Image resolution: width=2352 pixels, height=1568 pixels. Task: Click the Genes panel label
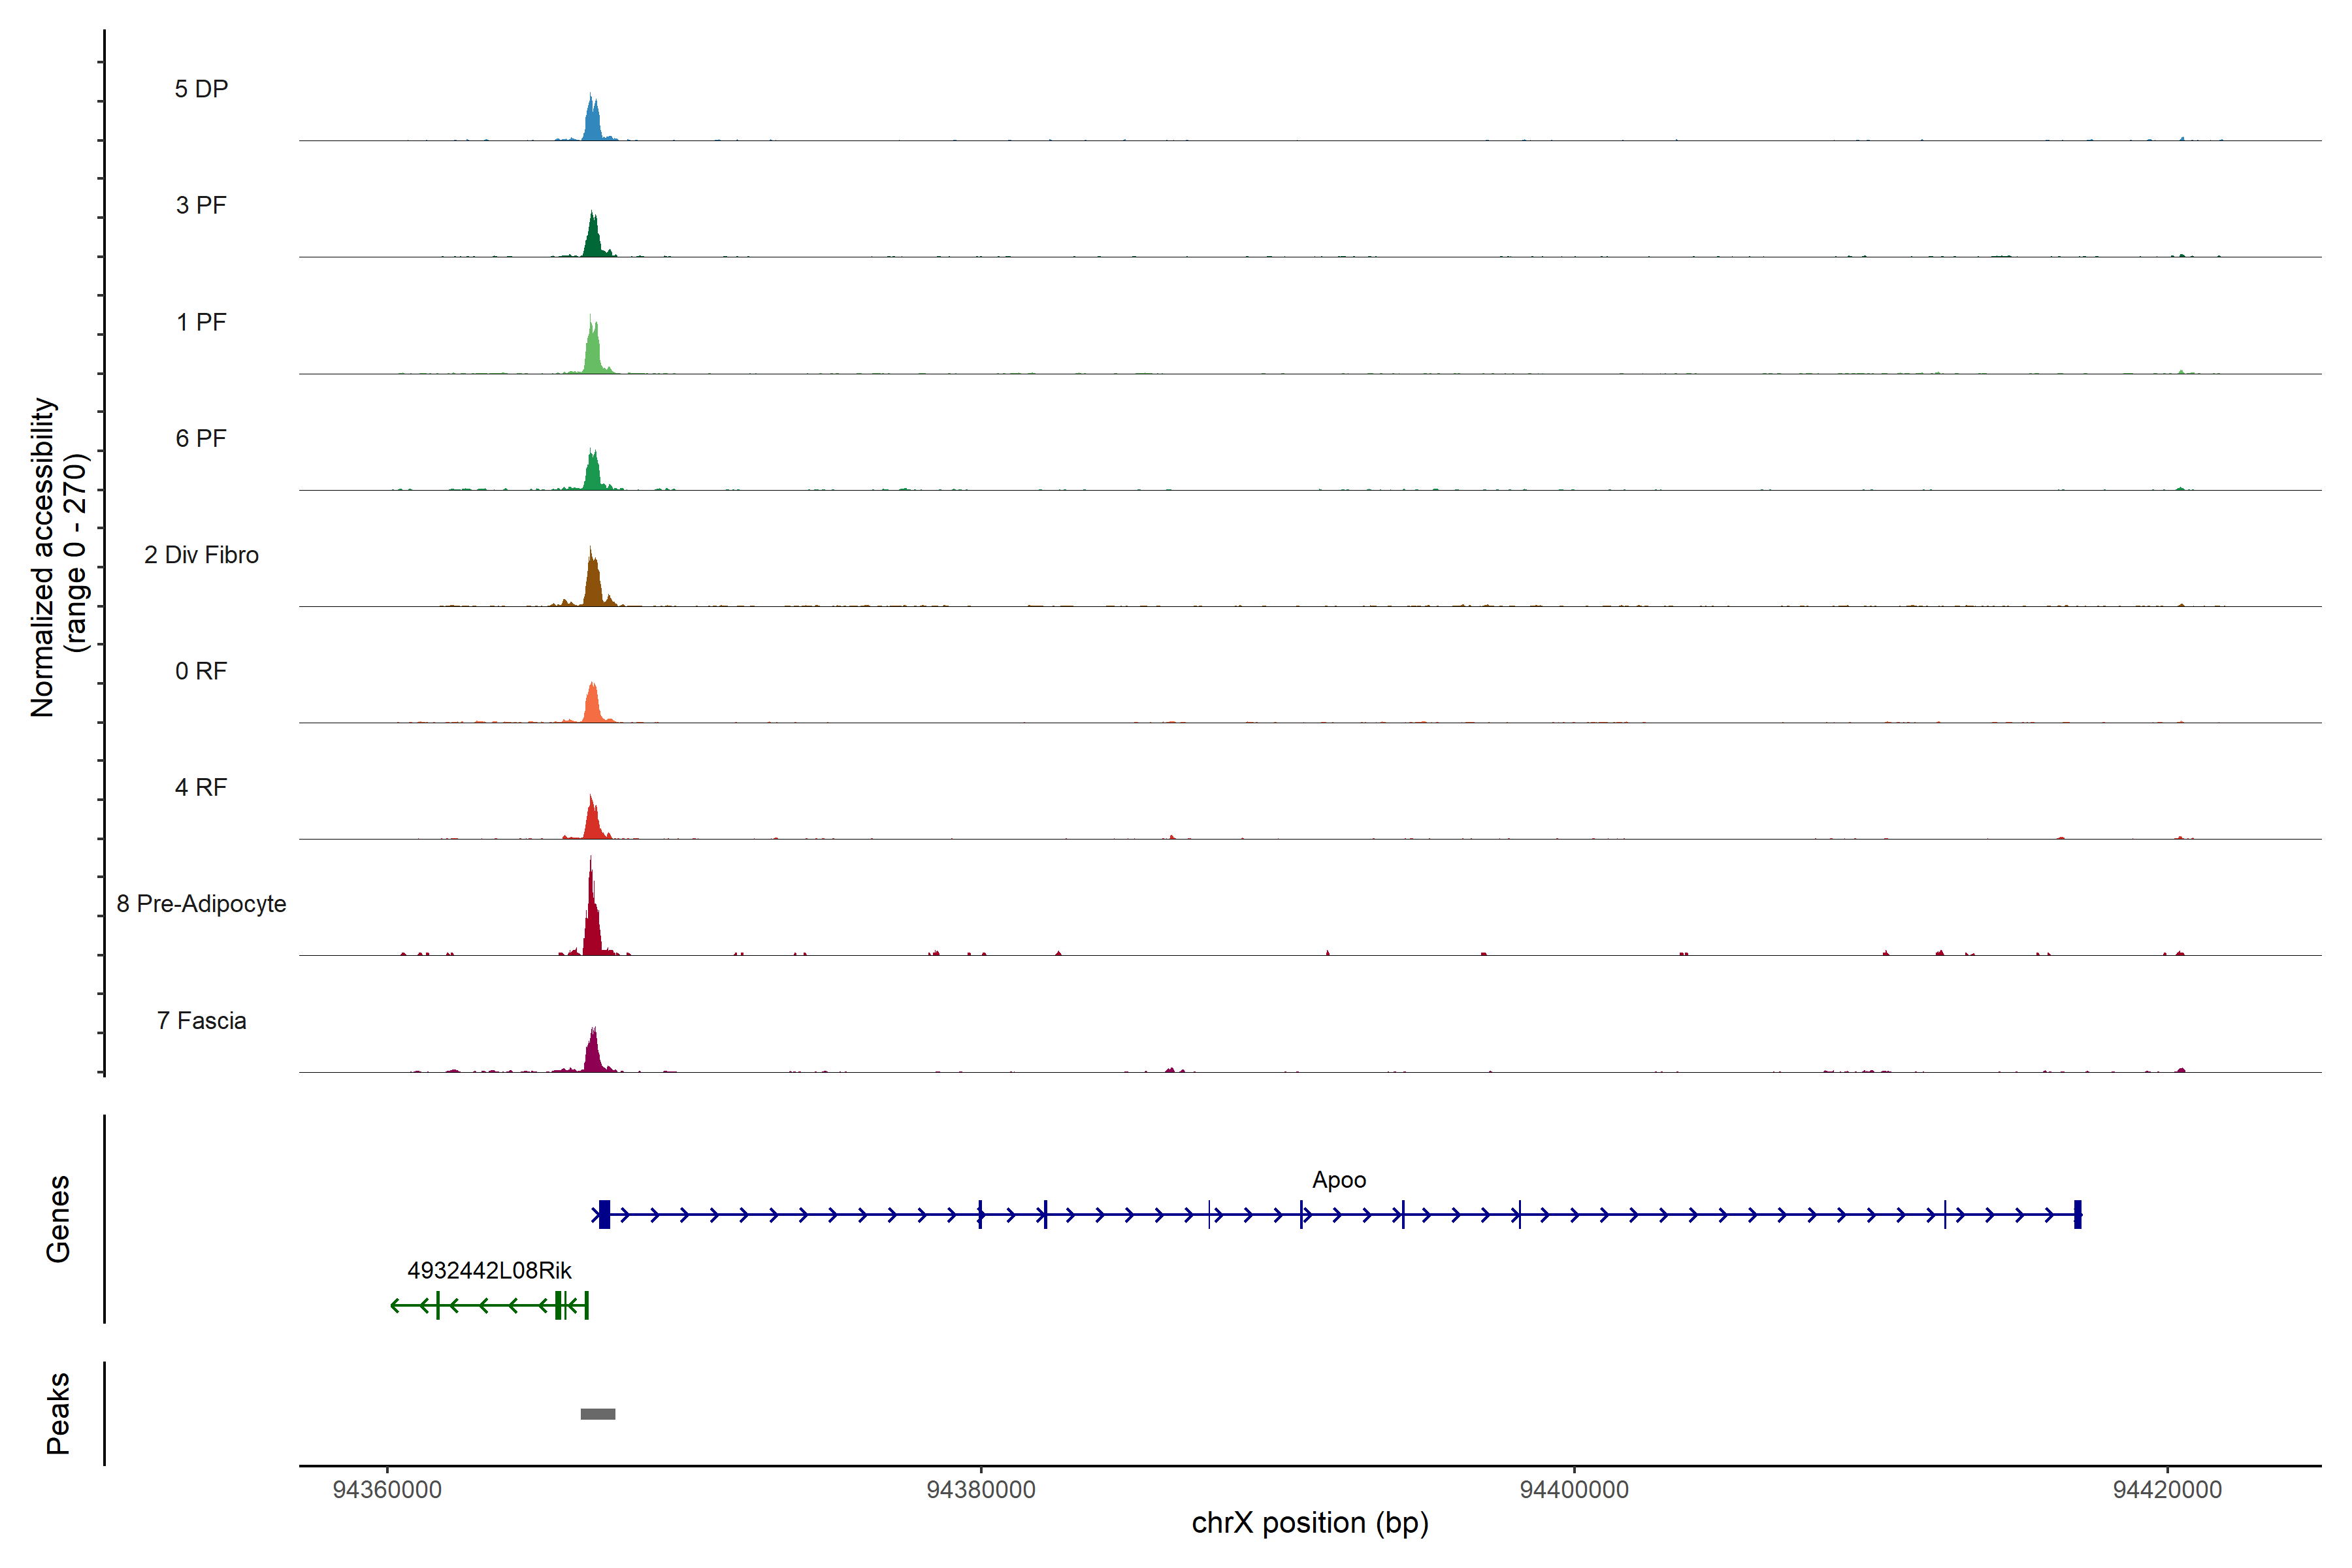[58, 1218]
